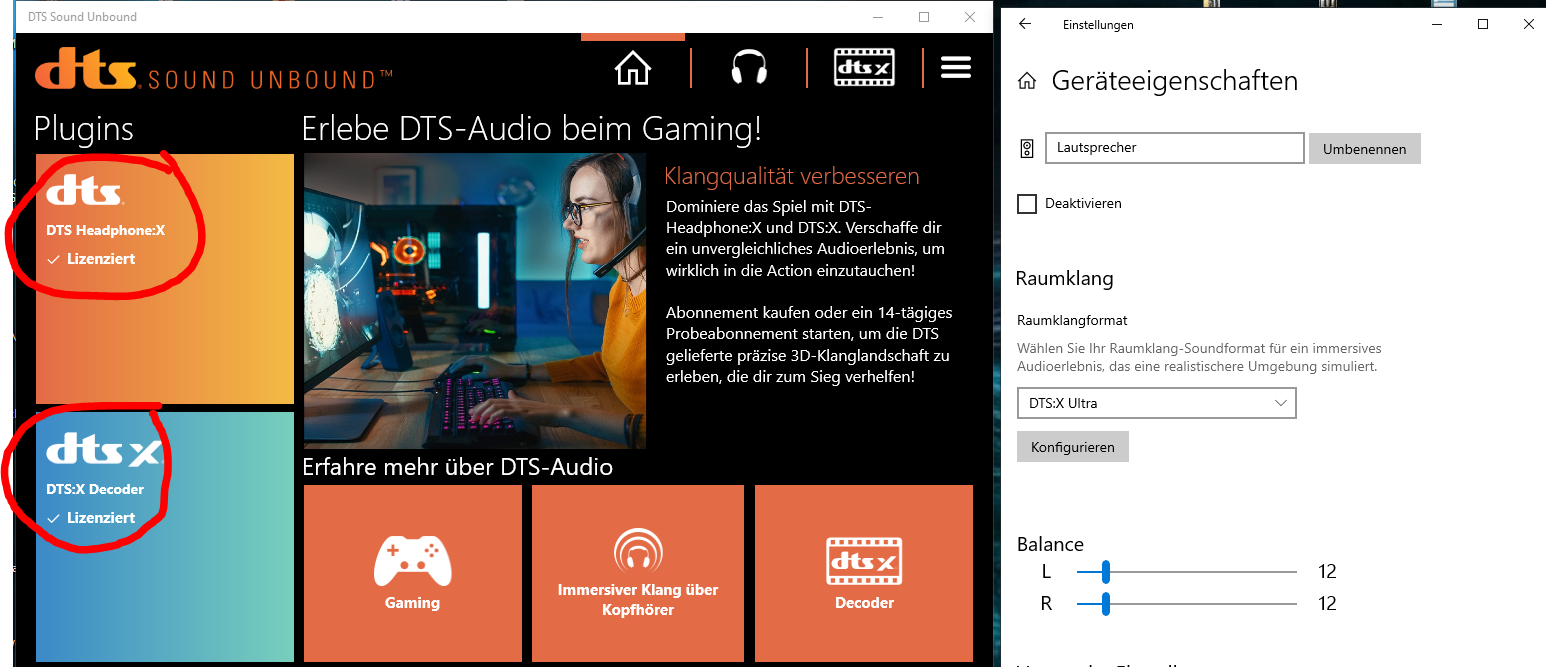Click Erfahre mehr über DTS-Audio heading
Image resolution: width=1546 pixels, height=667 pixels.
(457, 466)
